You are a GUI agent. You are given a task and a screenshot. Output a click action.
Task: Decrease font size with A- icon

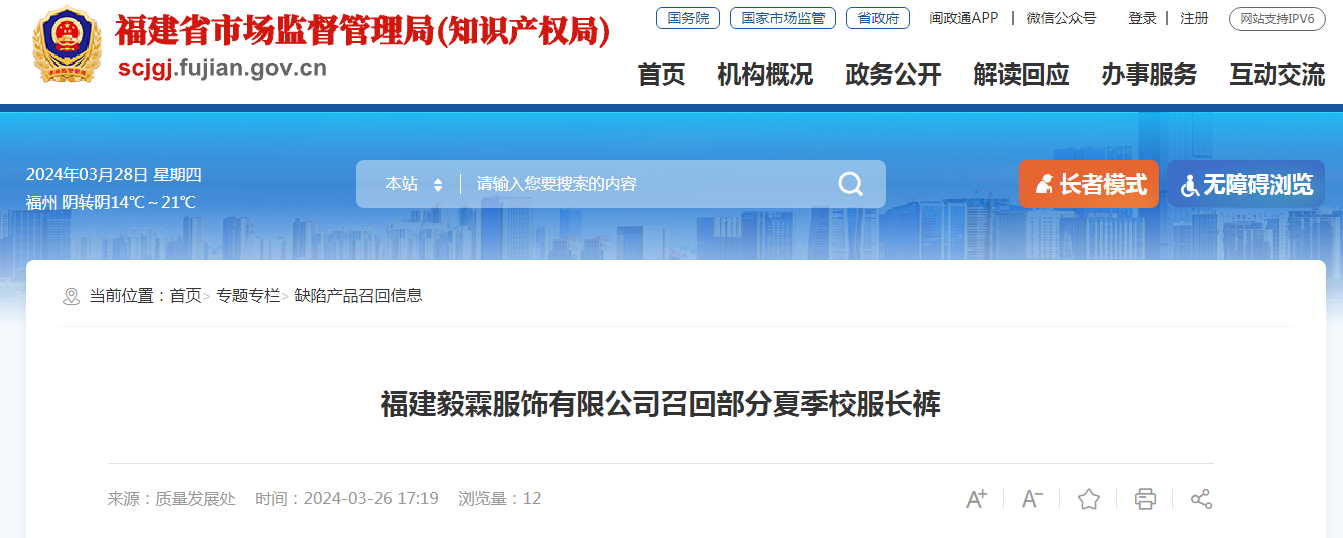tap(1032, 499)
